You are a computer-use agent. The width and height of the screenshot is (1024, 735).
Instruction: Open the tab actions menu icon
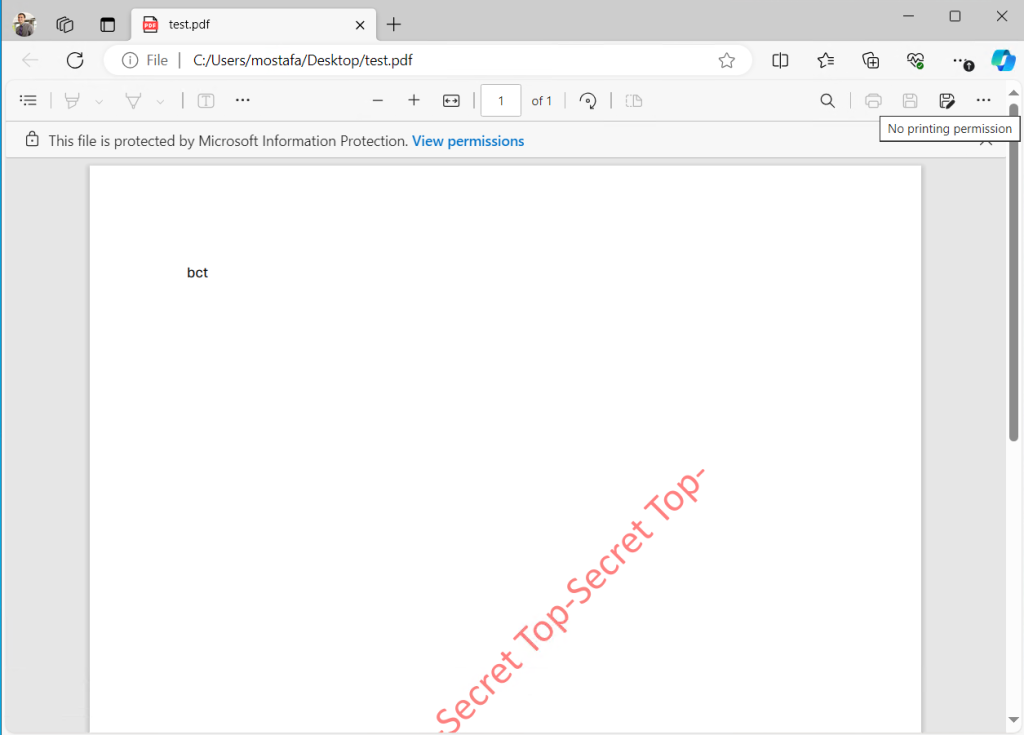[107, 25]
